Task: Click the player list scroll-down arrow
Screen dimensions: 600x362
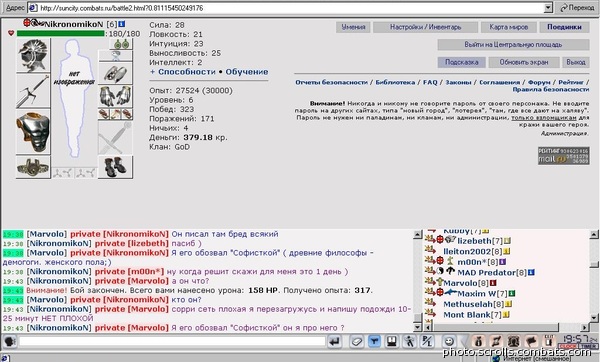Action: [x=594, y=318]
